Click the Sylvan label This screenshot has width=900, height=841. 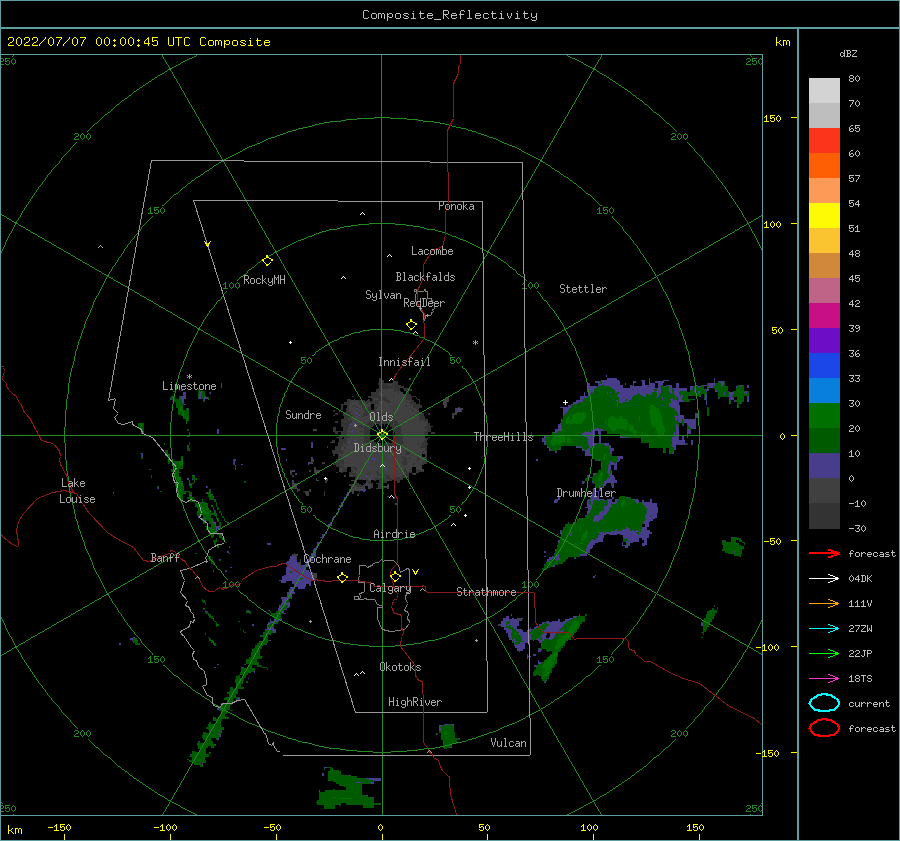pos(383,295)
